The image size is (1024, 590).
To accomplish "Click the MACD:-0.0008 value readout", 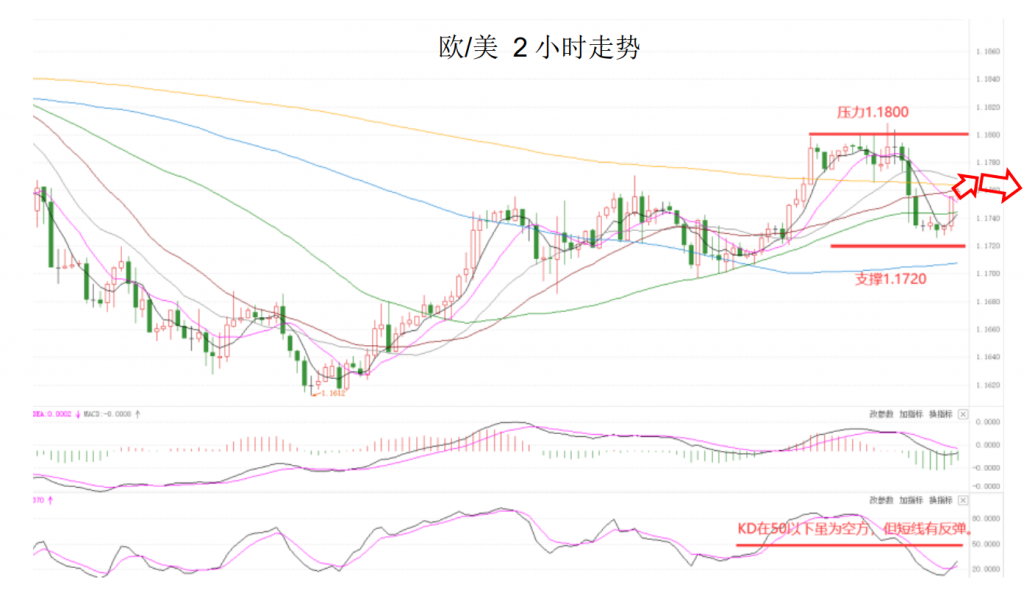I will point(107,414).
